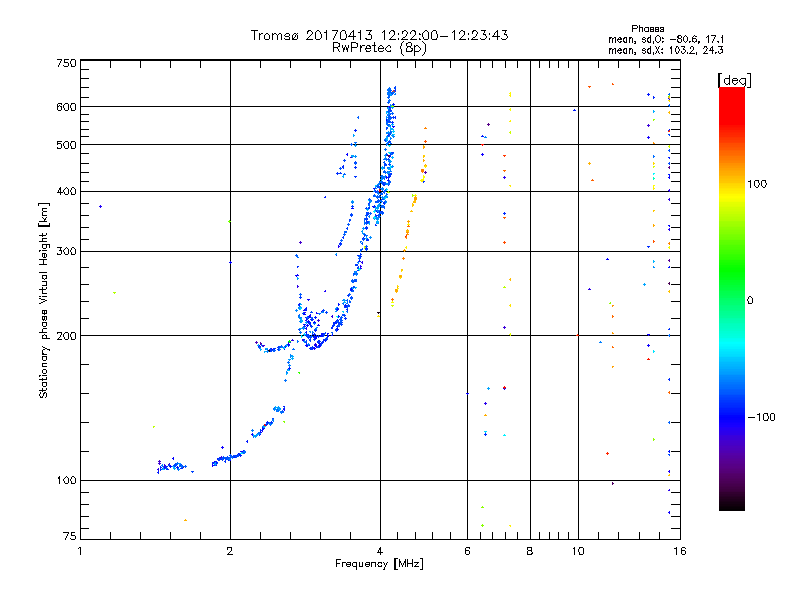
Task: Click the x-axis tick label '6'
Action: point(467,551)
